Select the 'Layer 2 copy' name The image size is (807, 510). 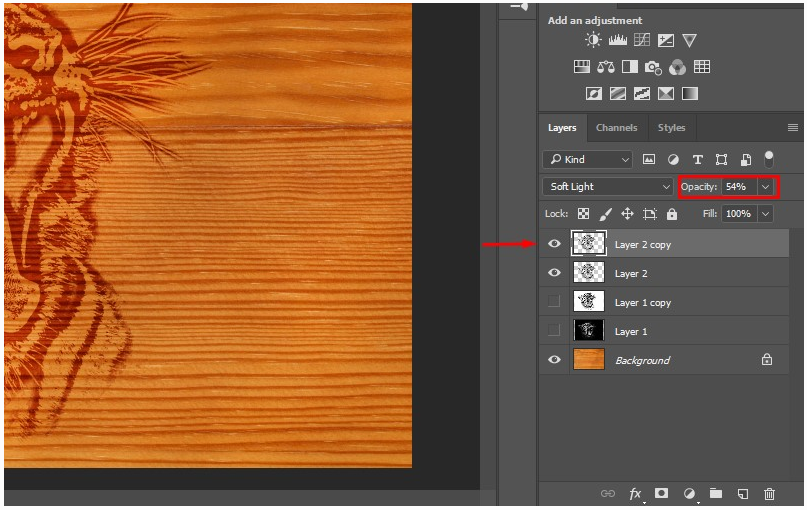[x=643, y=245]
